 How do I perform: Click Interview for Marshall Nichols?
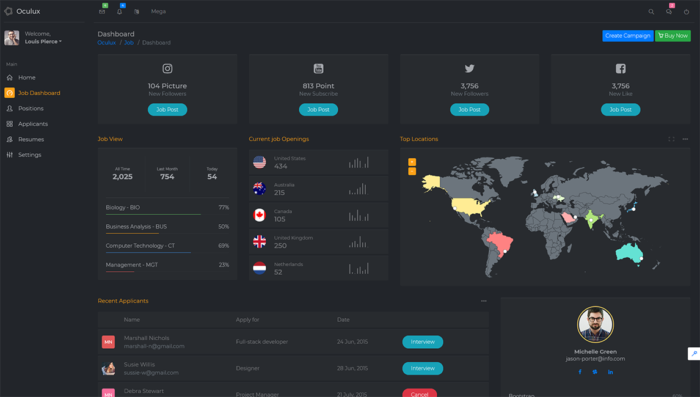point(423,342)
